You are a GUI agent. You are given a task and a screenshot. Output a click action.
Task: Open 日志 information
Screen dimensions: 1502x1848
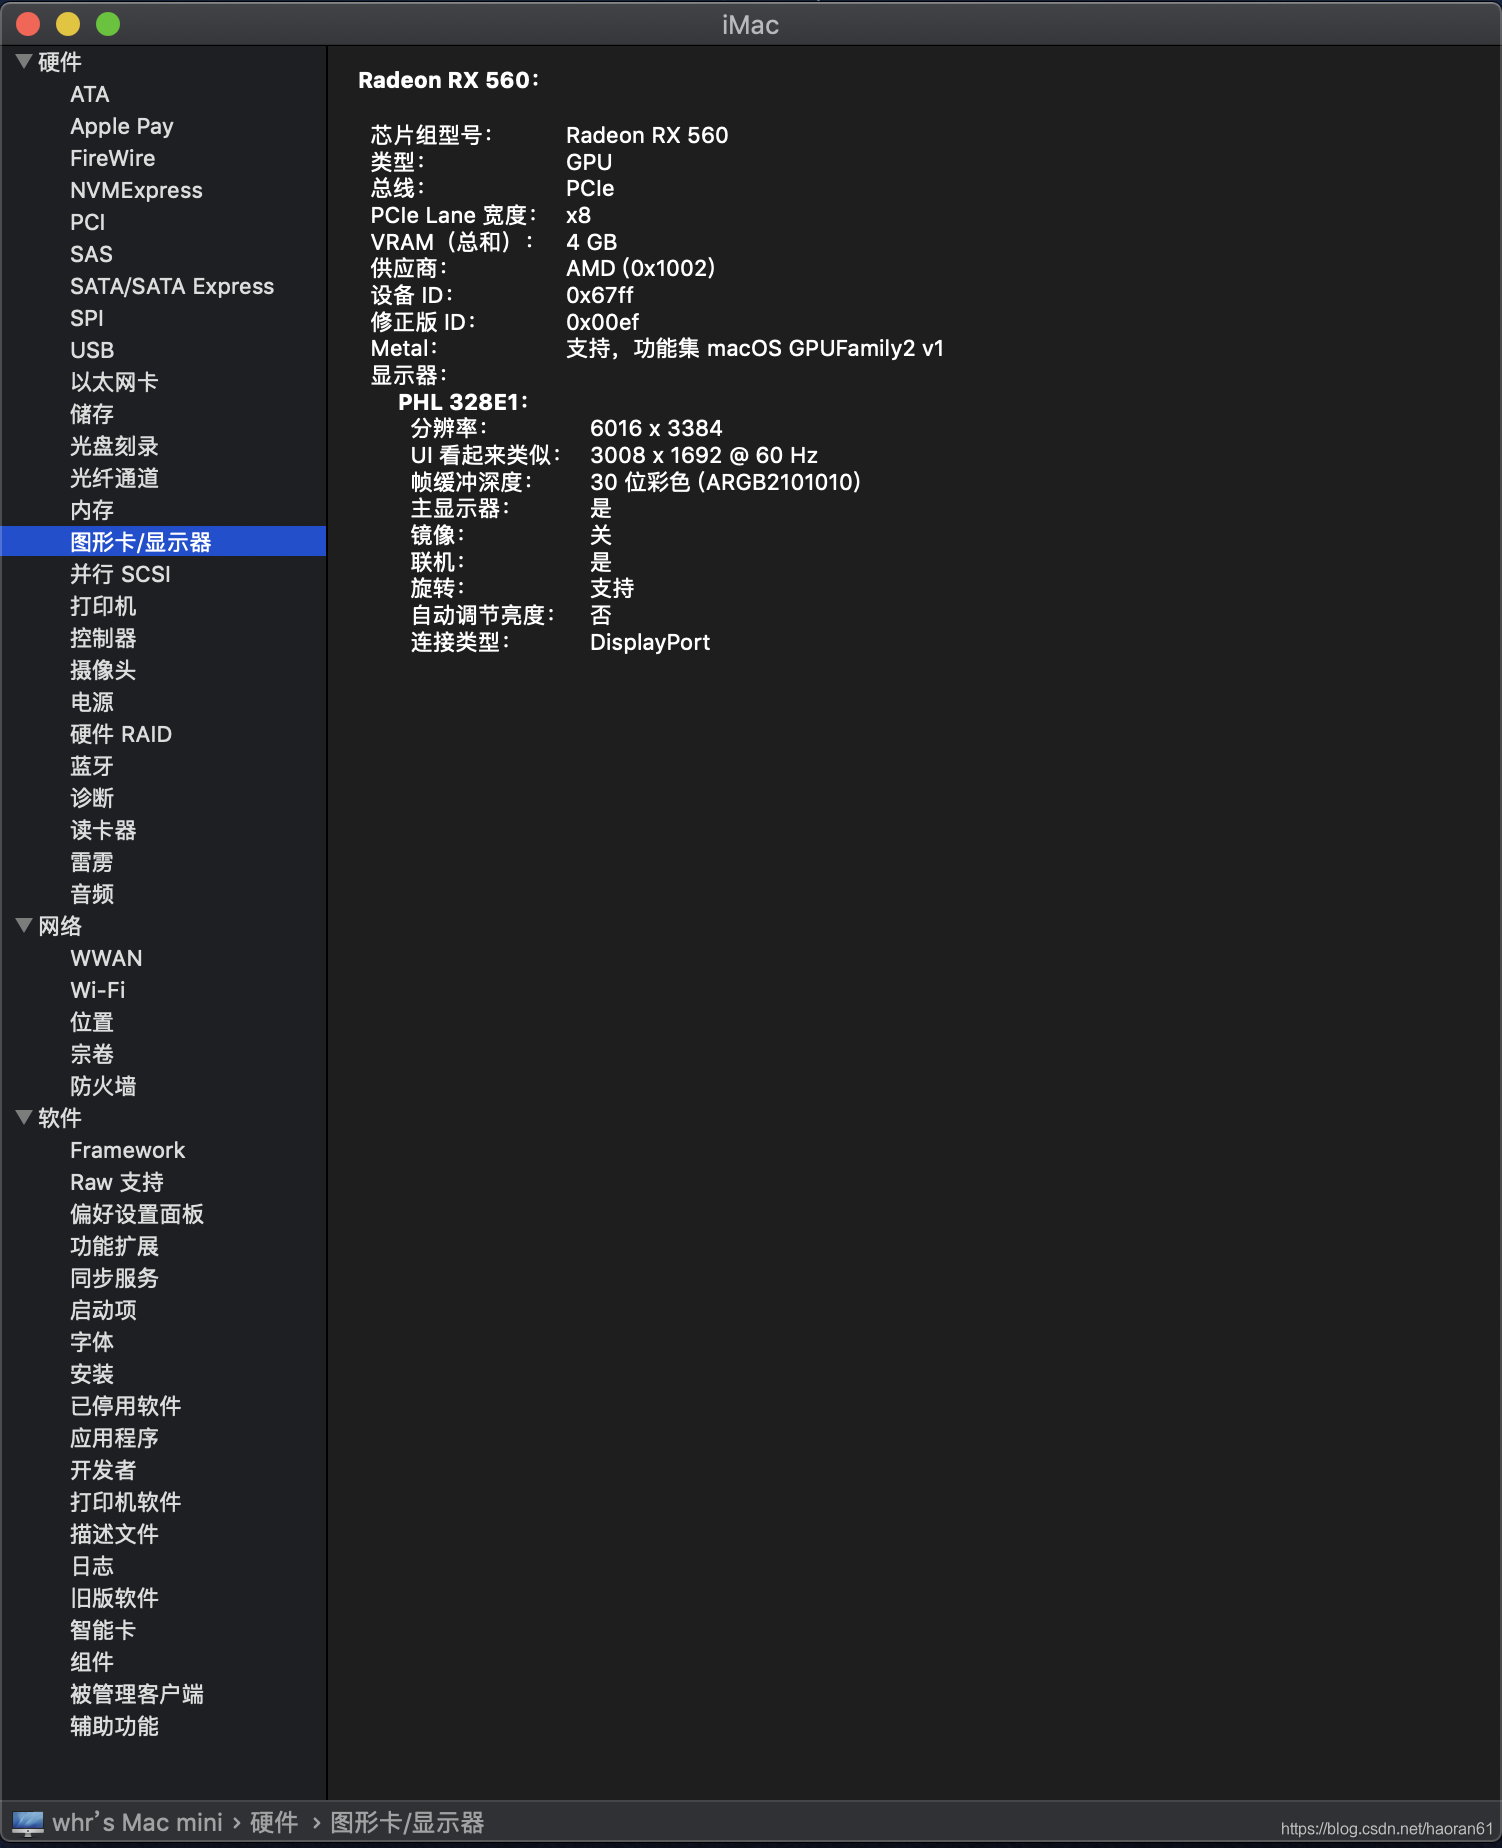(92, 1566)
